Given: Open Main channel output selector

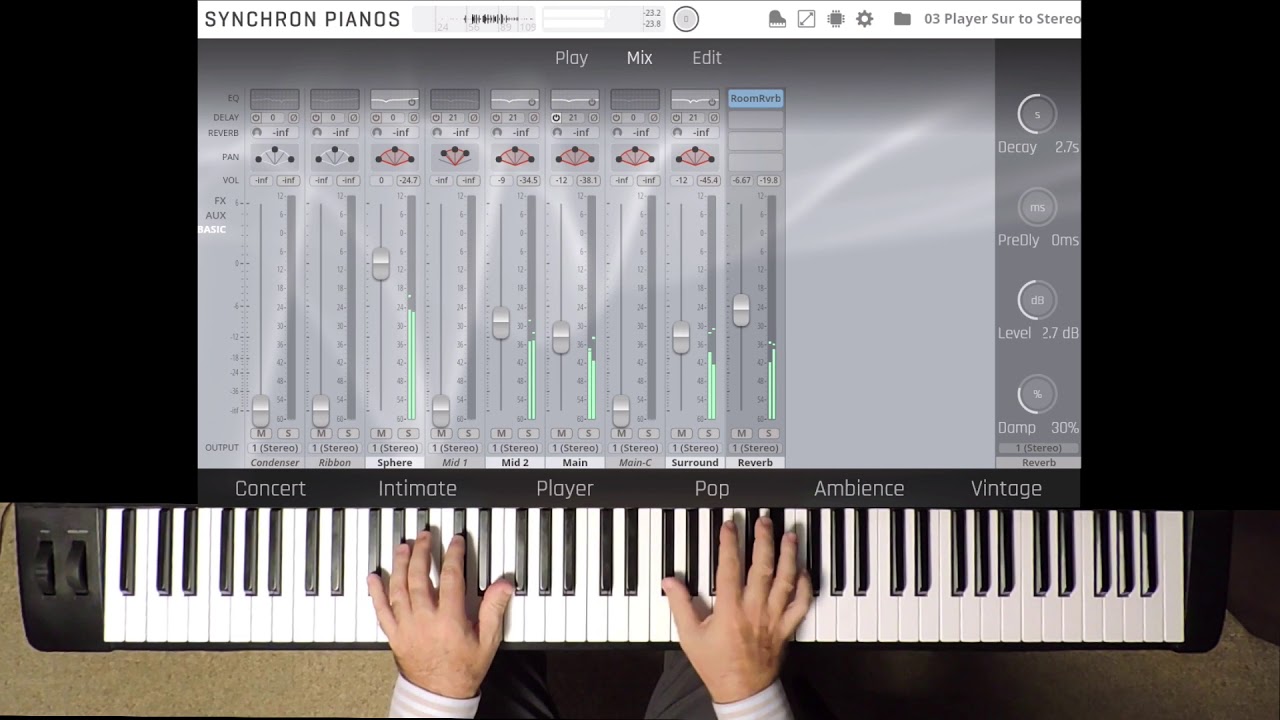Looking at the screenshot, I should [575, 448].
